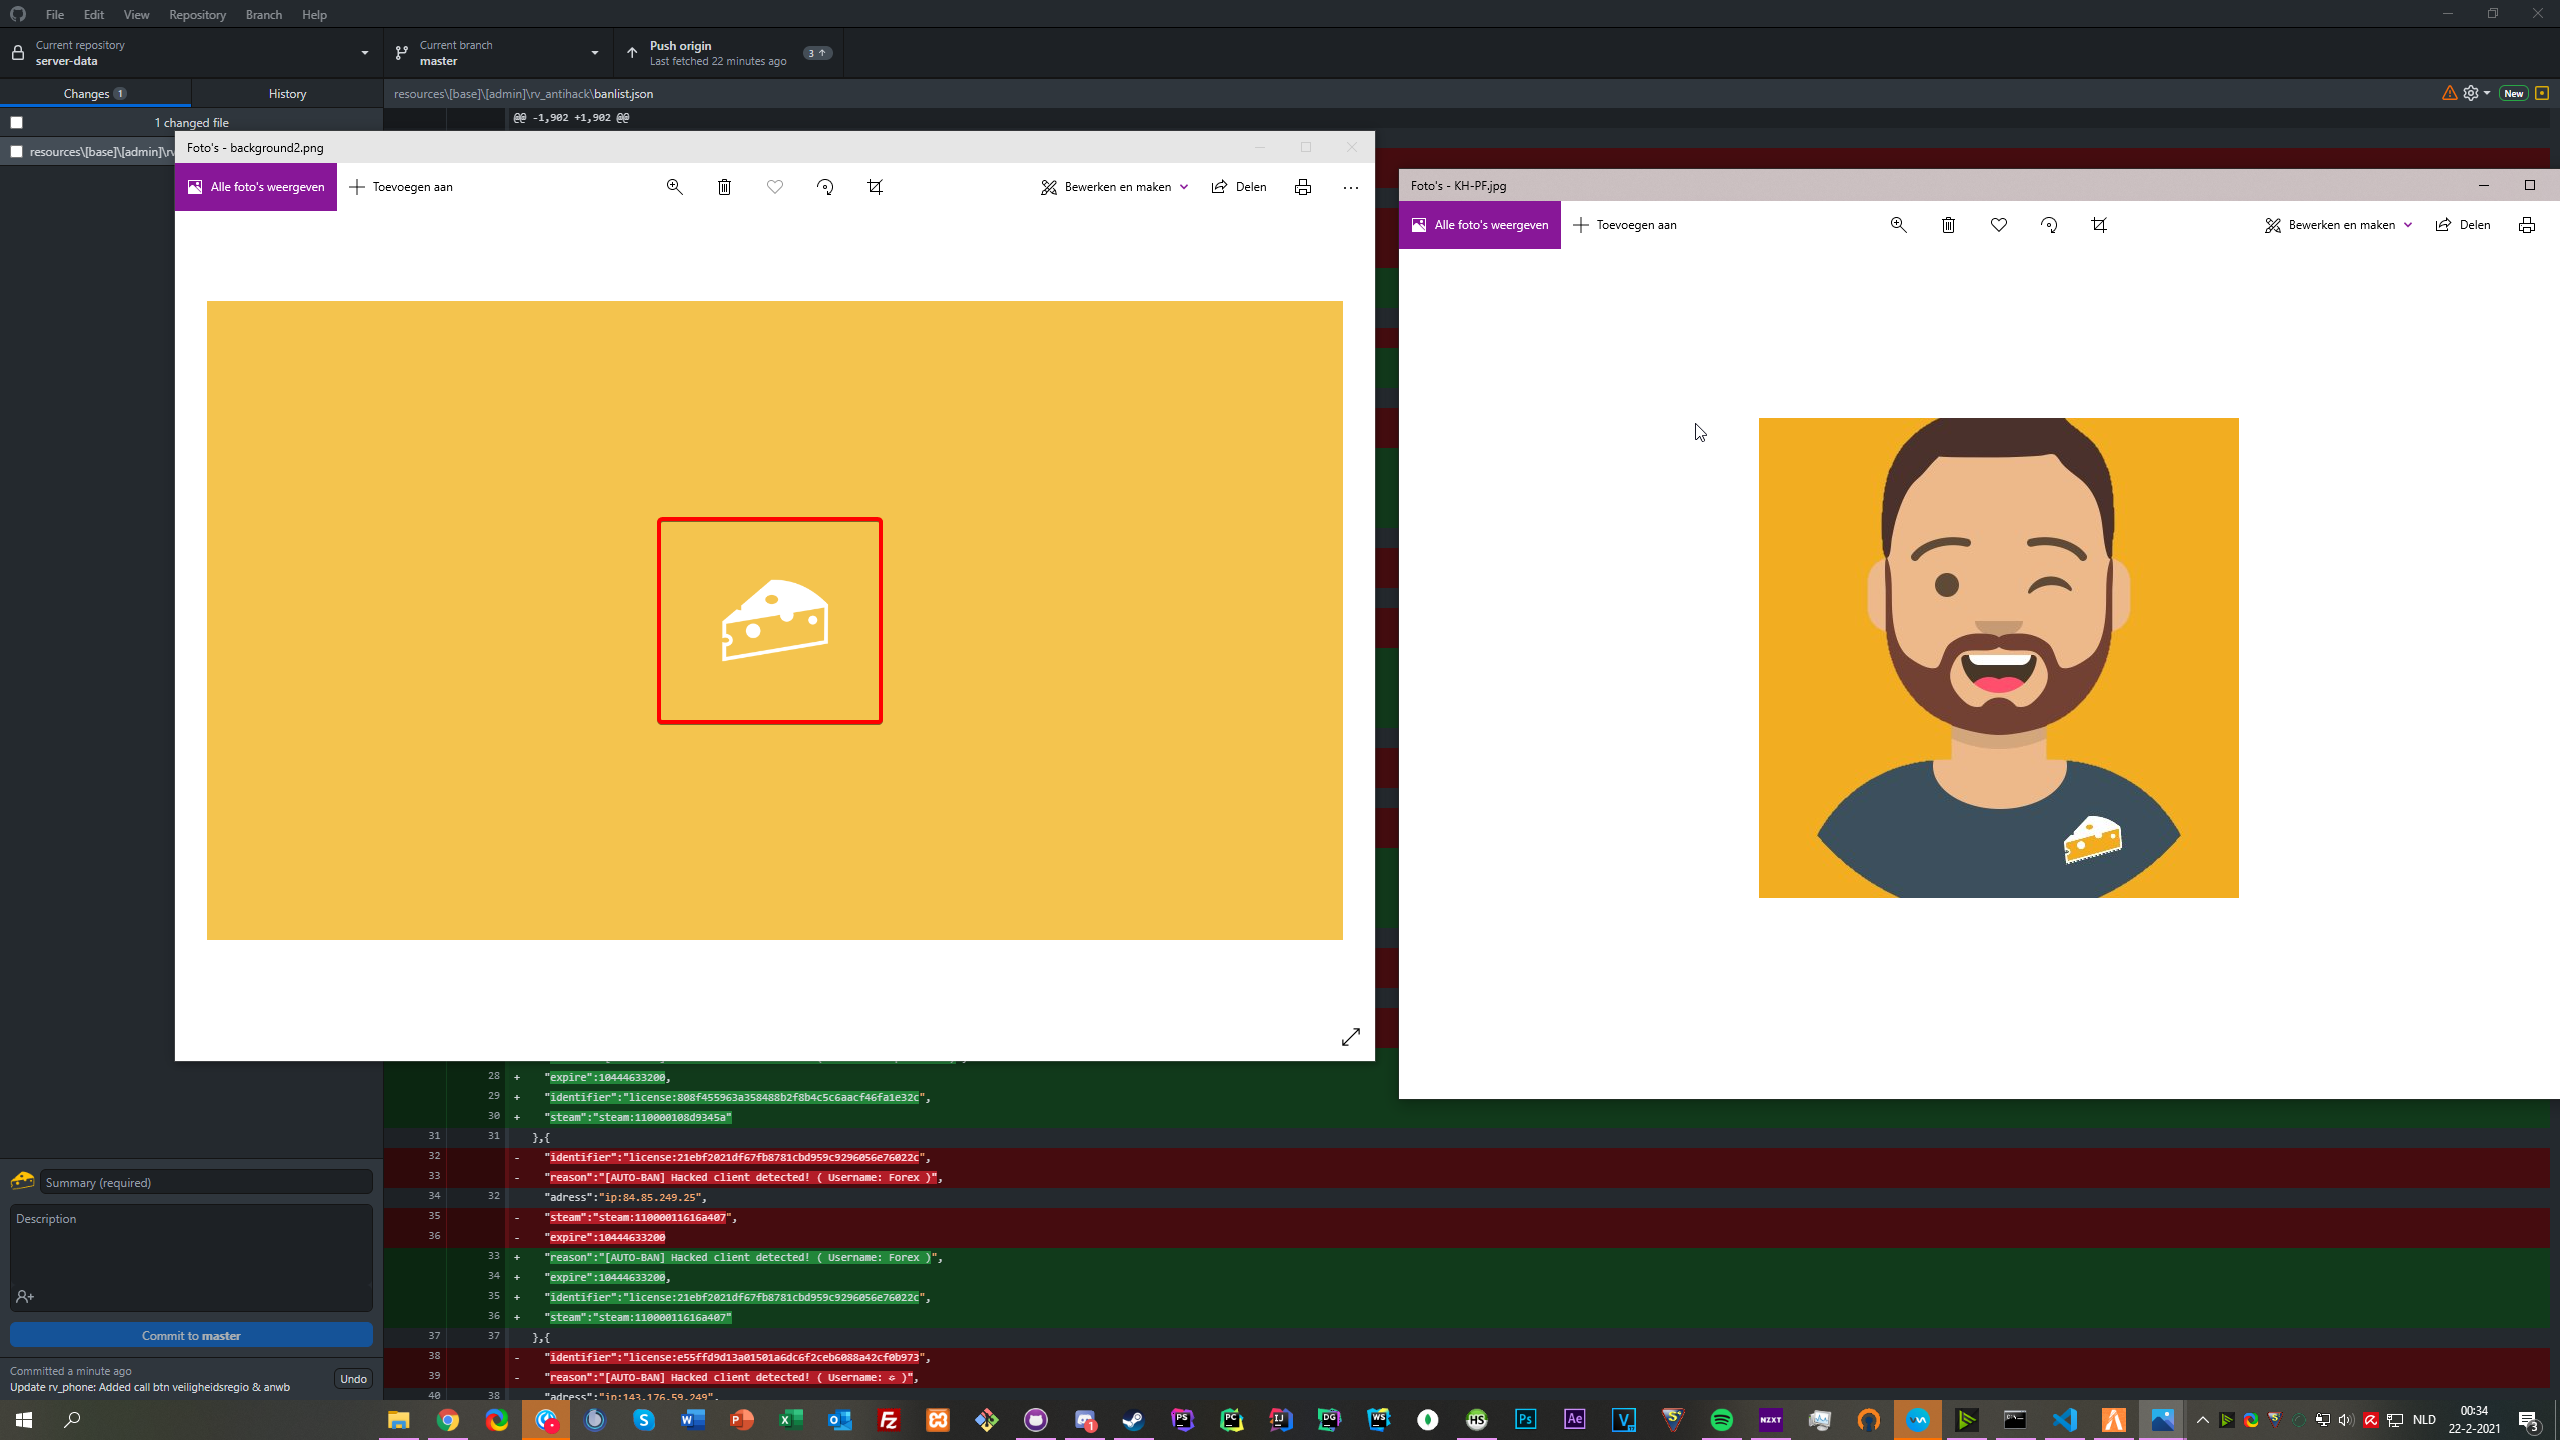Open the three-dots menu in background2.png window
The width and height of the screenshot is (2560, 1440).
tap(1351, 187)
